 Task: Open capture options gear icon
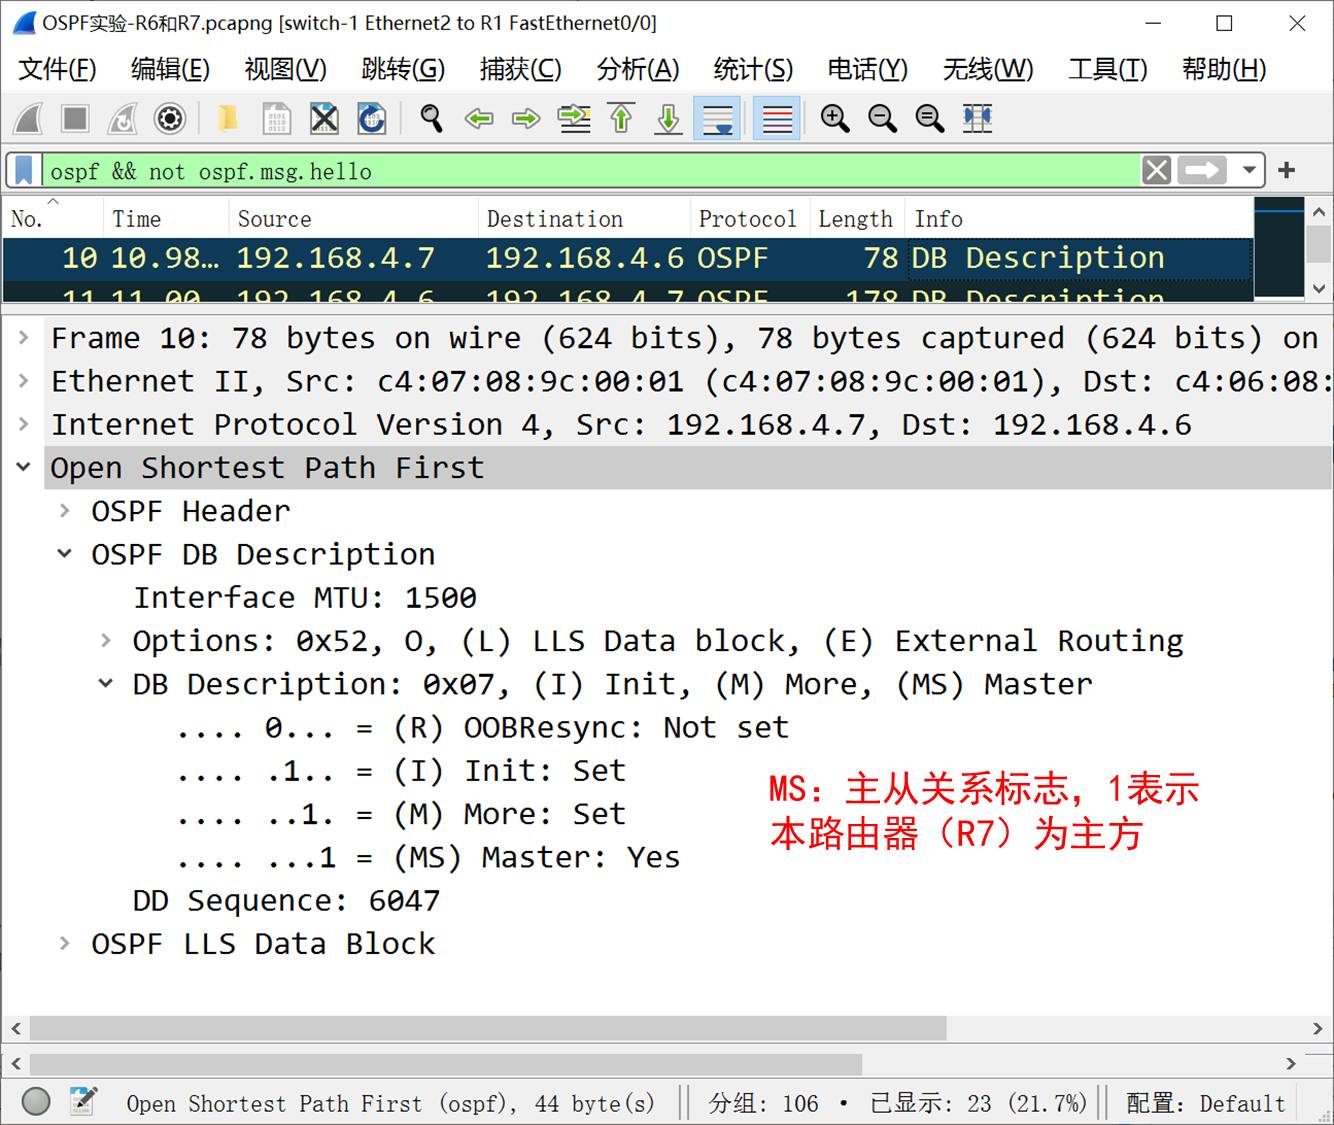tap(170, 119)
